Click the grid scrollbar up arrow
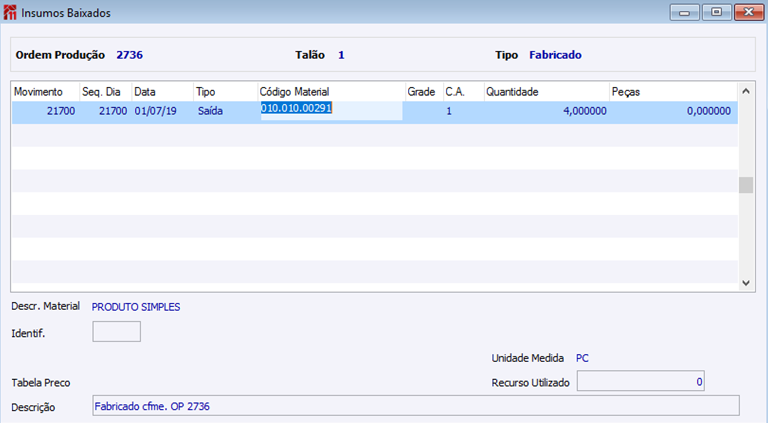Image resolution: width=768 pixels, height=423 pixels. coord(746,91)
